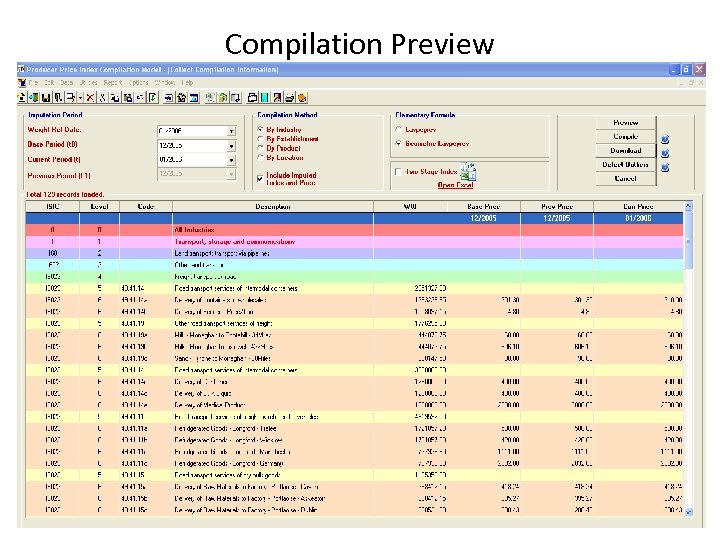The width and height of the screenshot is (720, 540).
Task: Click the red X Delete toolbar icon
Action: tap(90, 97)
